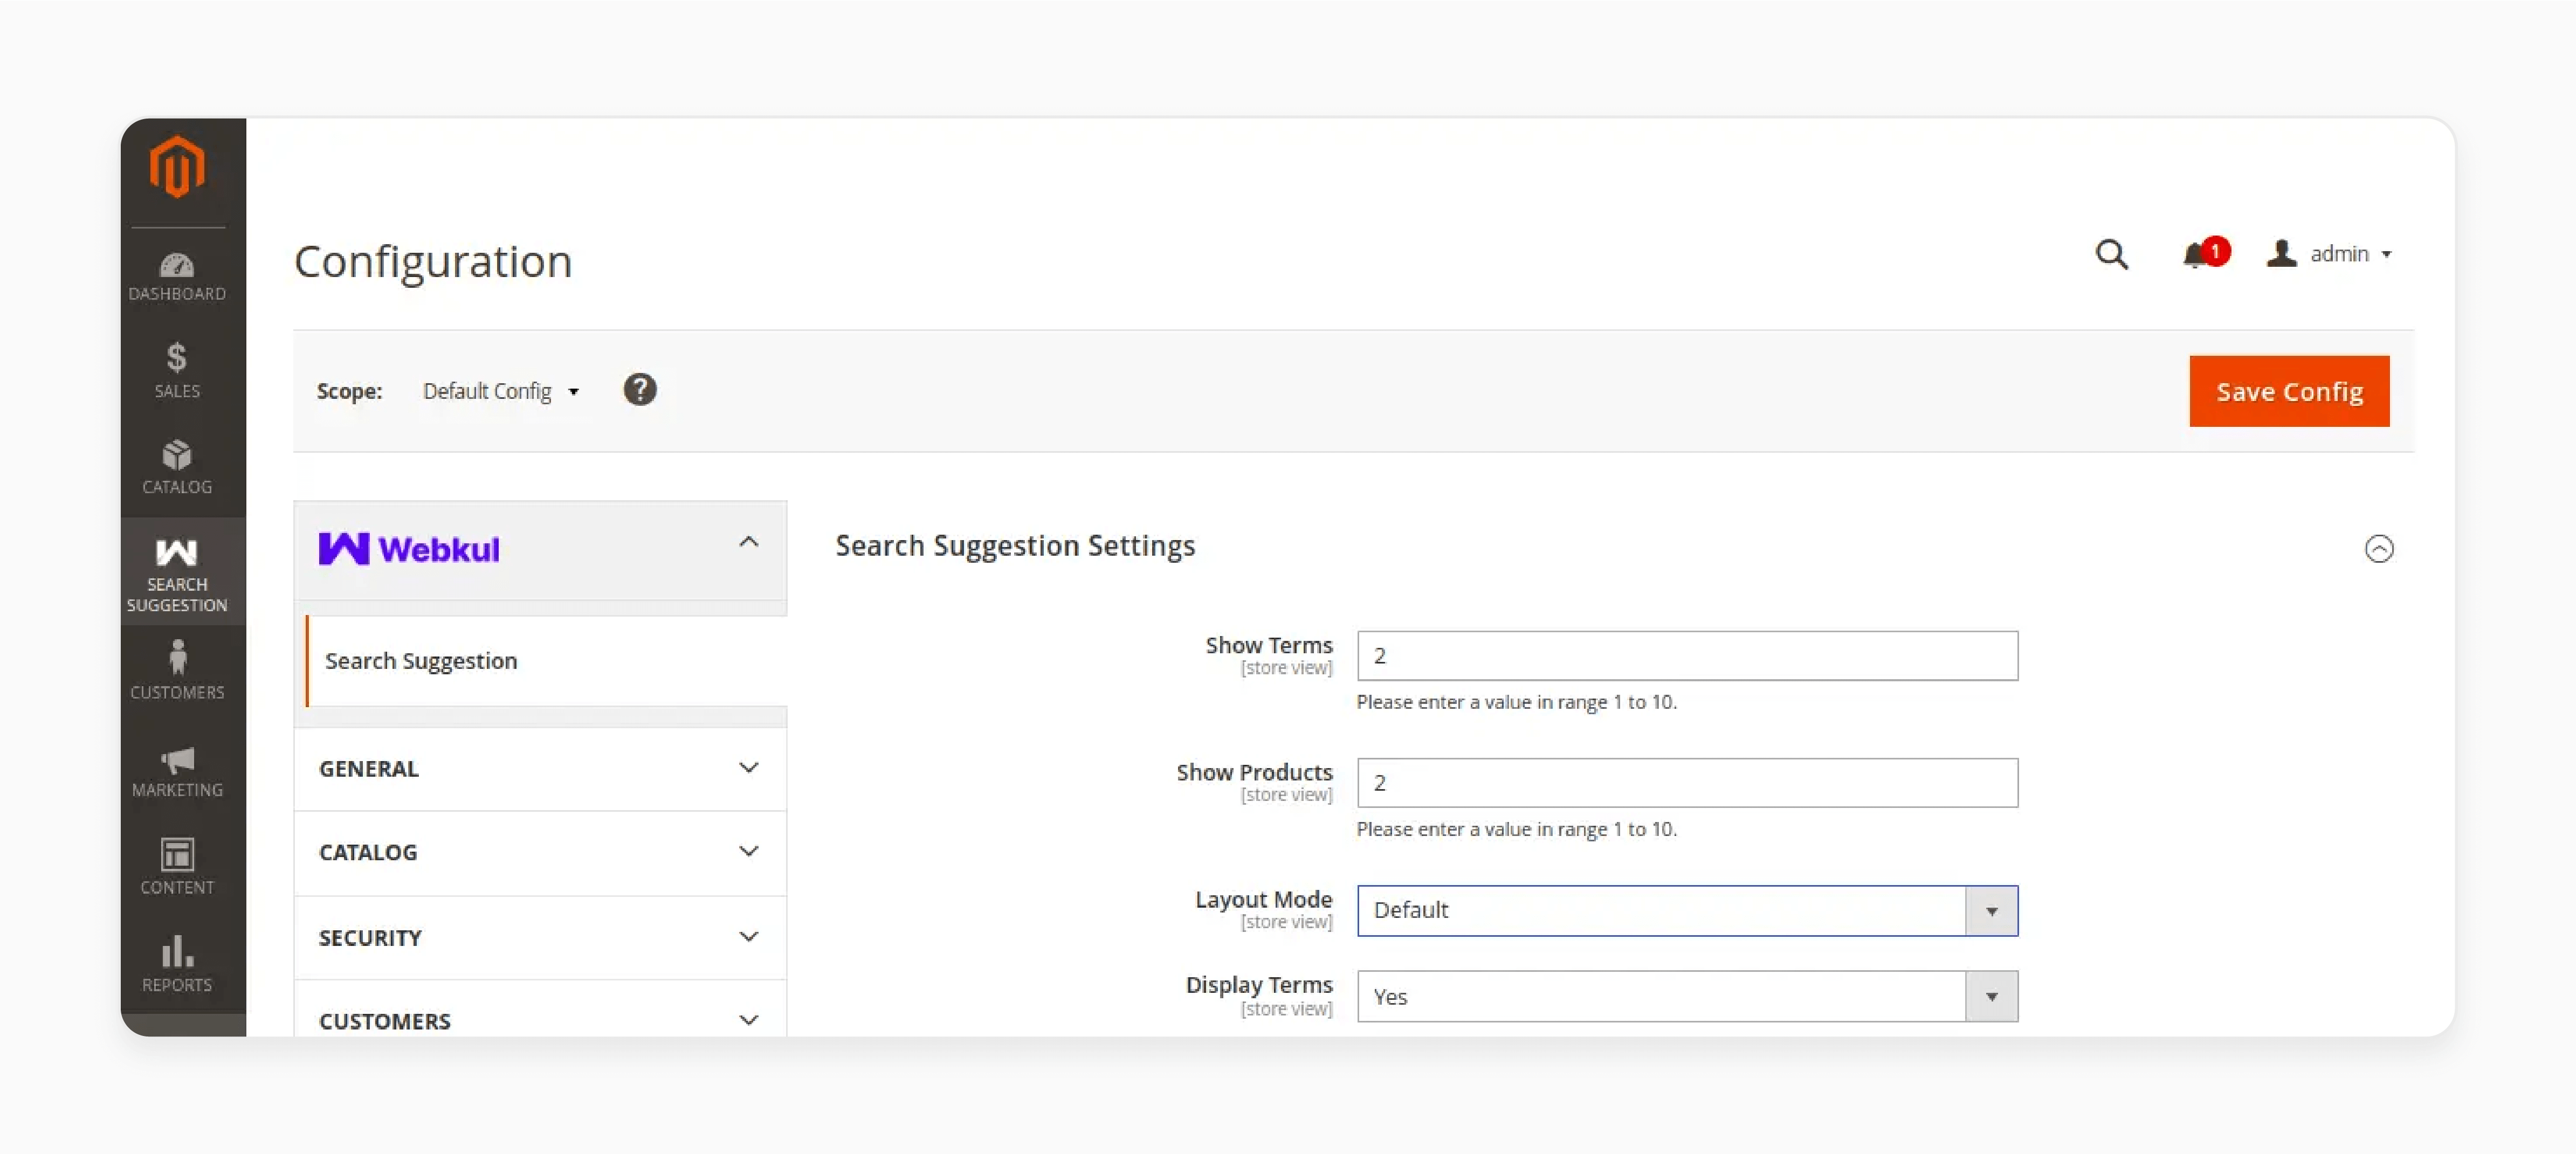The width and height of the screenshot is (2576, 1154).
Task: Open the Default Config scope dropdown
Action: point(501,391)
